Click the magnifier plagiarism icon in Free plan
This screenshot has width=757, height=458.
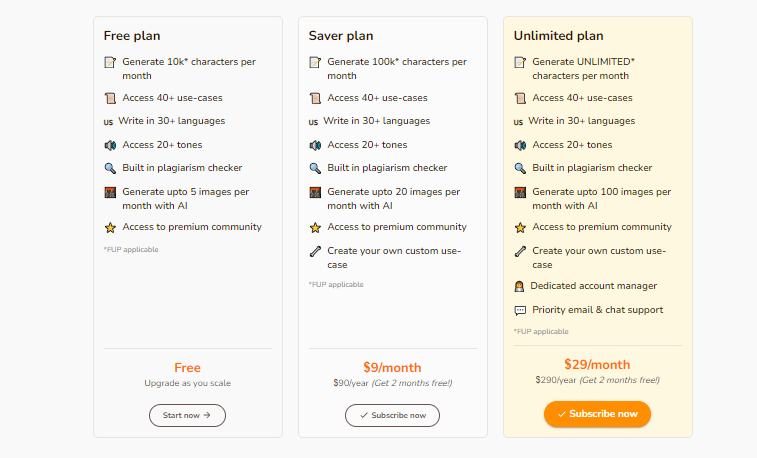(x=110, y=168)
